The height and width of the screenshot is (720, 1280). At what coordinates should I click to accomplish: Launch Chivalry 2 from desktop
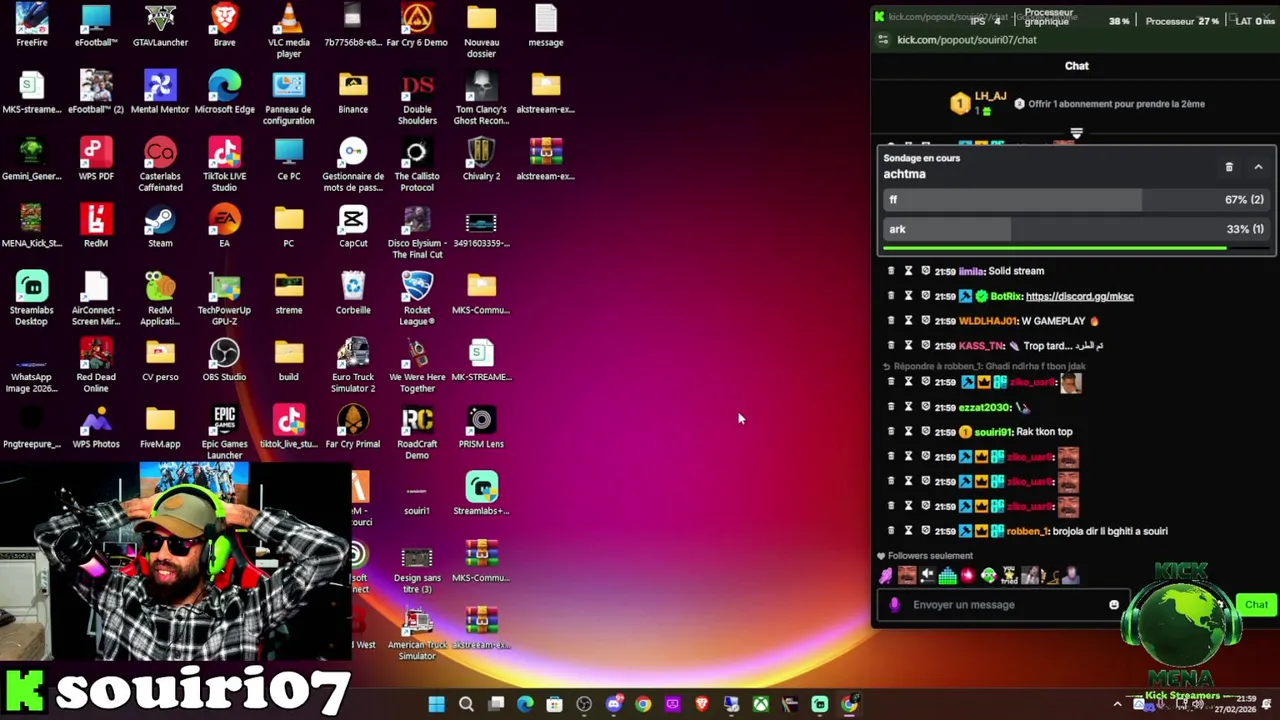(x=481, y=160)
